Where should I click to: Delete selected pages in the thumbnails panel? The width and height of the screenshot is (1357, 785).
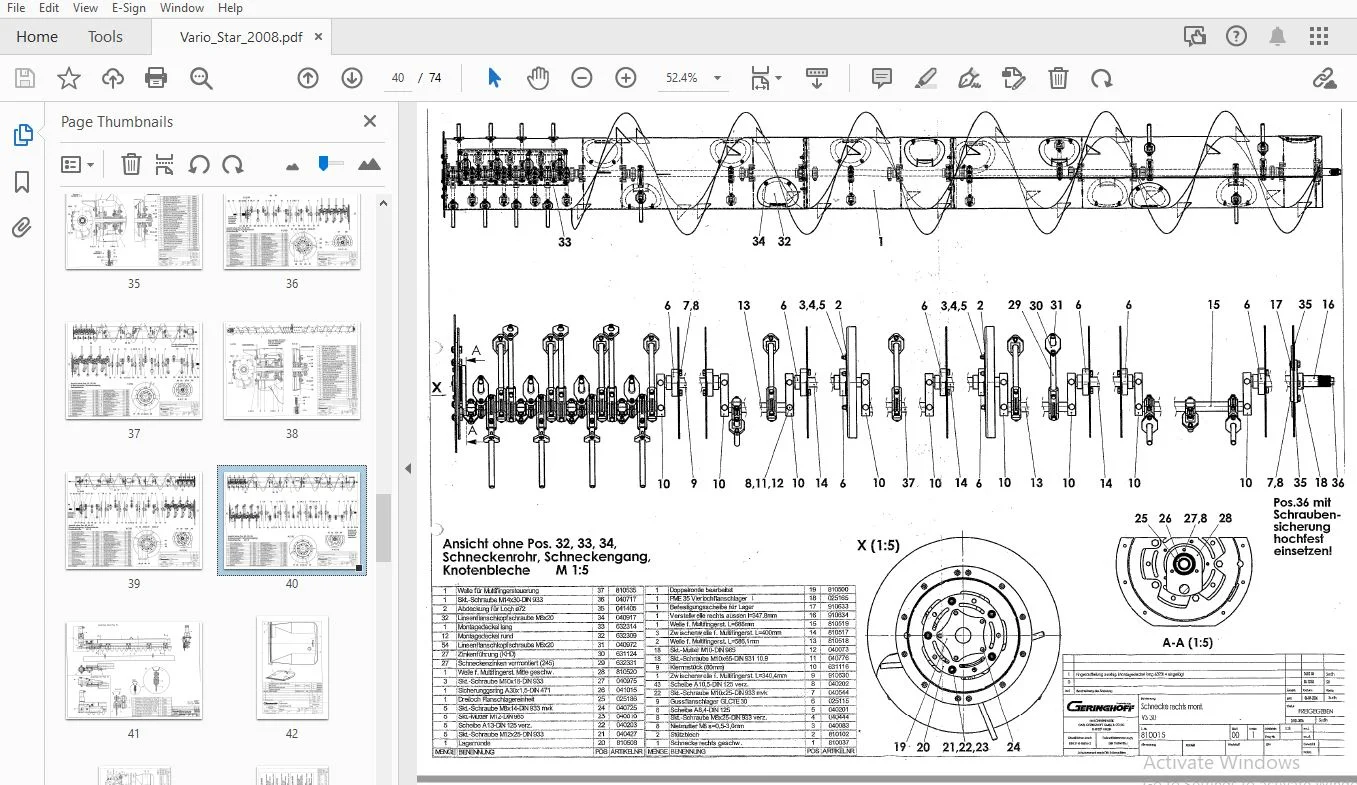pyautogui.click(x=131, y=164)
